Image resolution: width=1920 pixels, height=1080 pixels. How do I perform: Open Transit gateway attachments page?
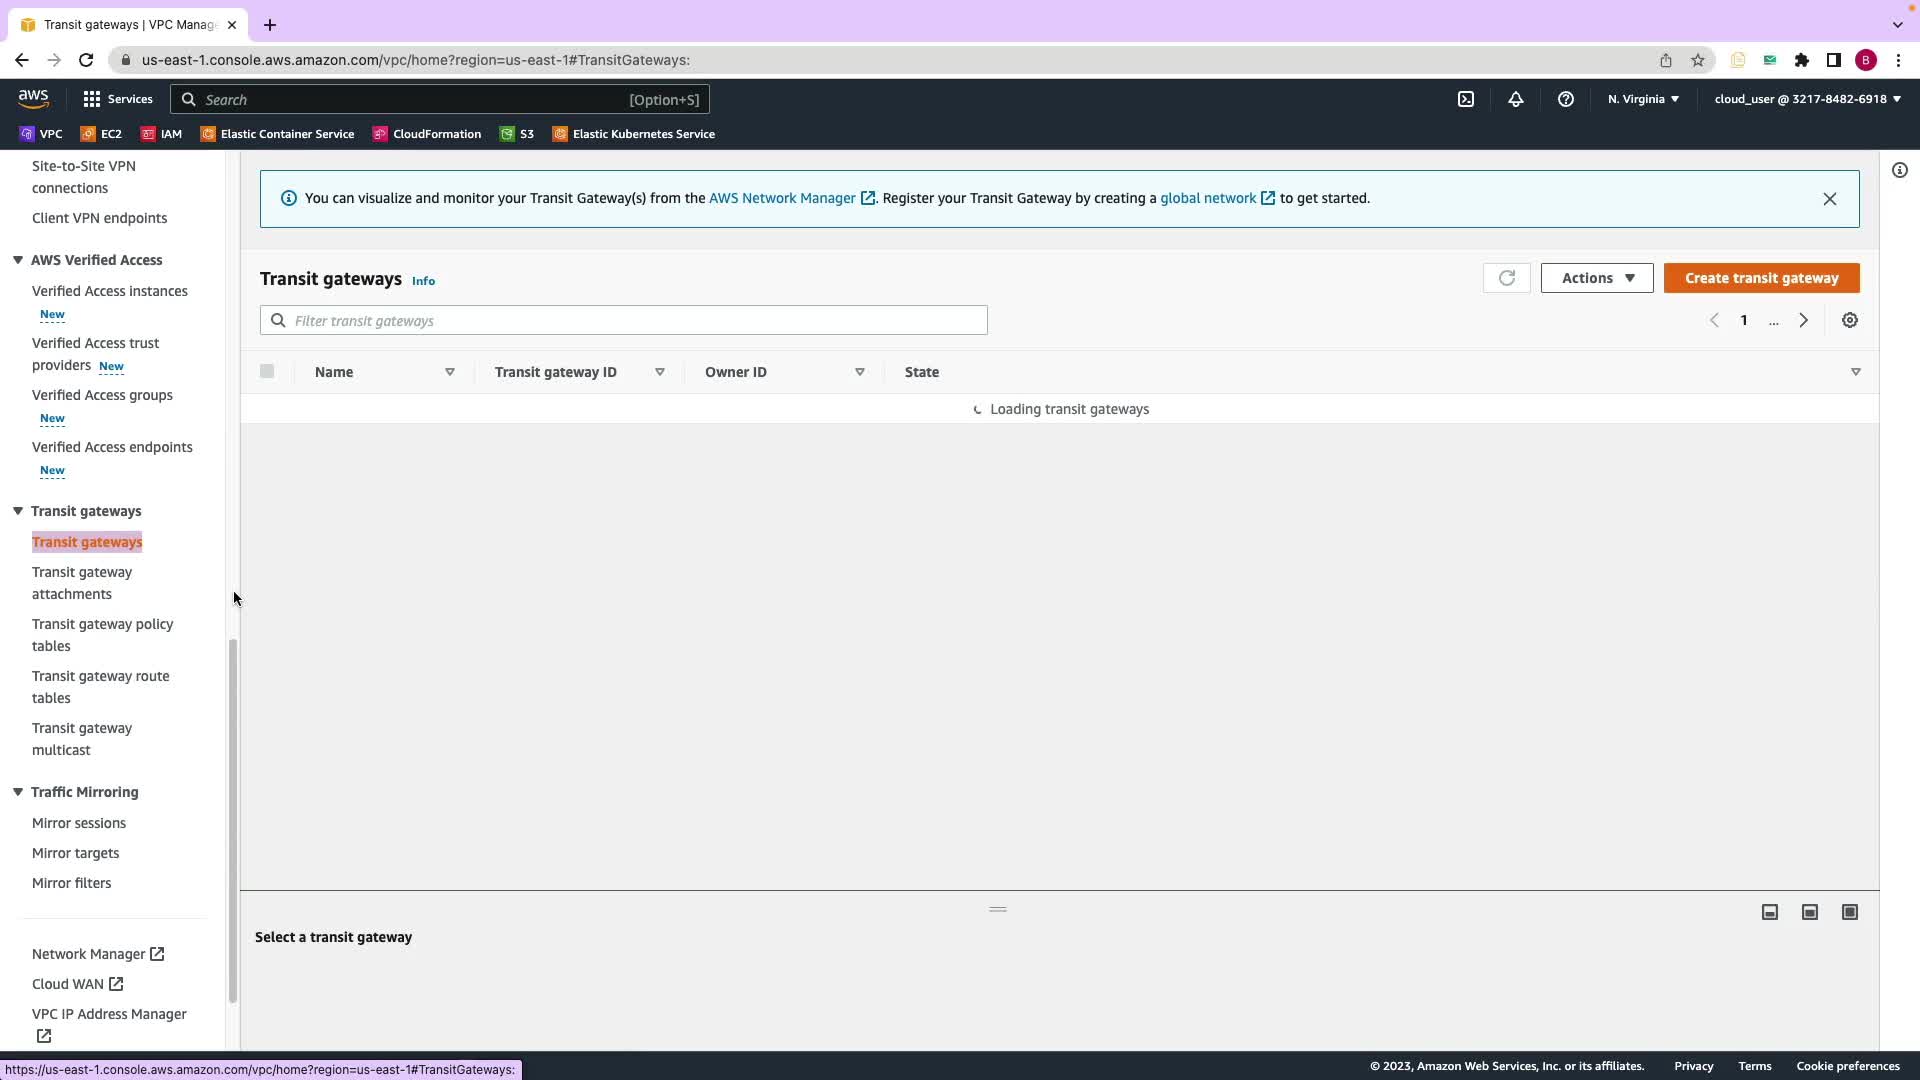81,583
